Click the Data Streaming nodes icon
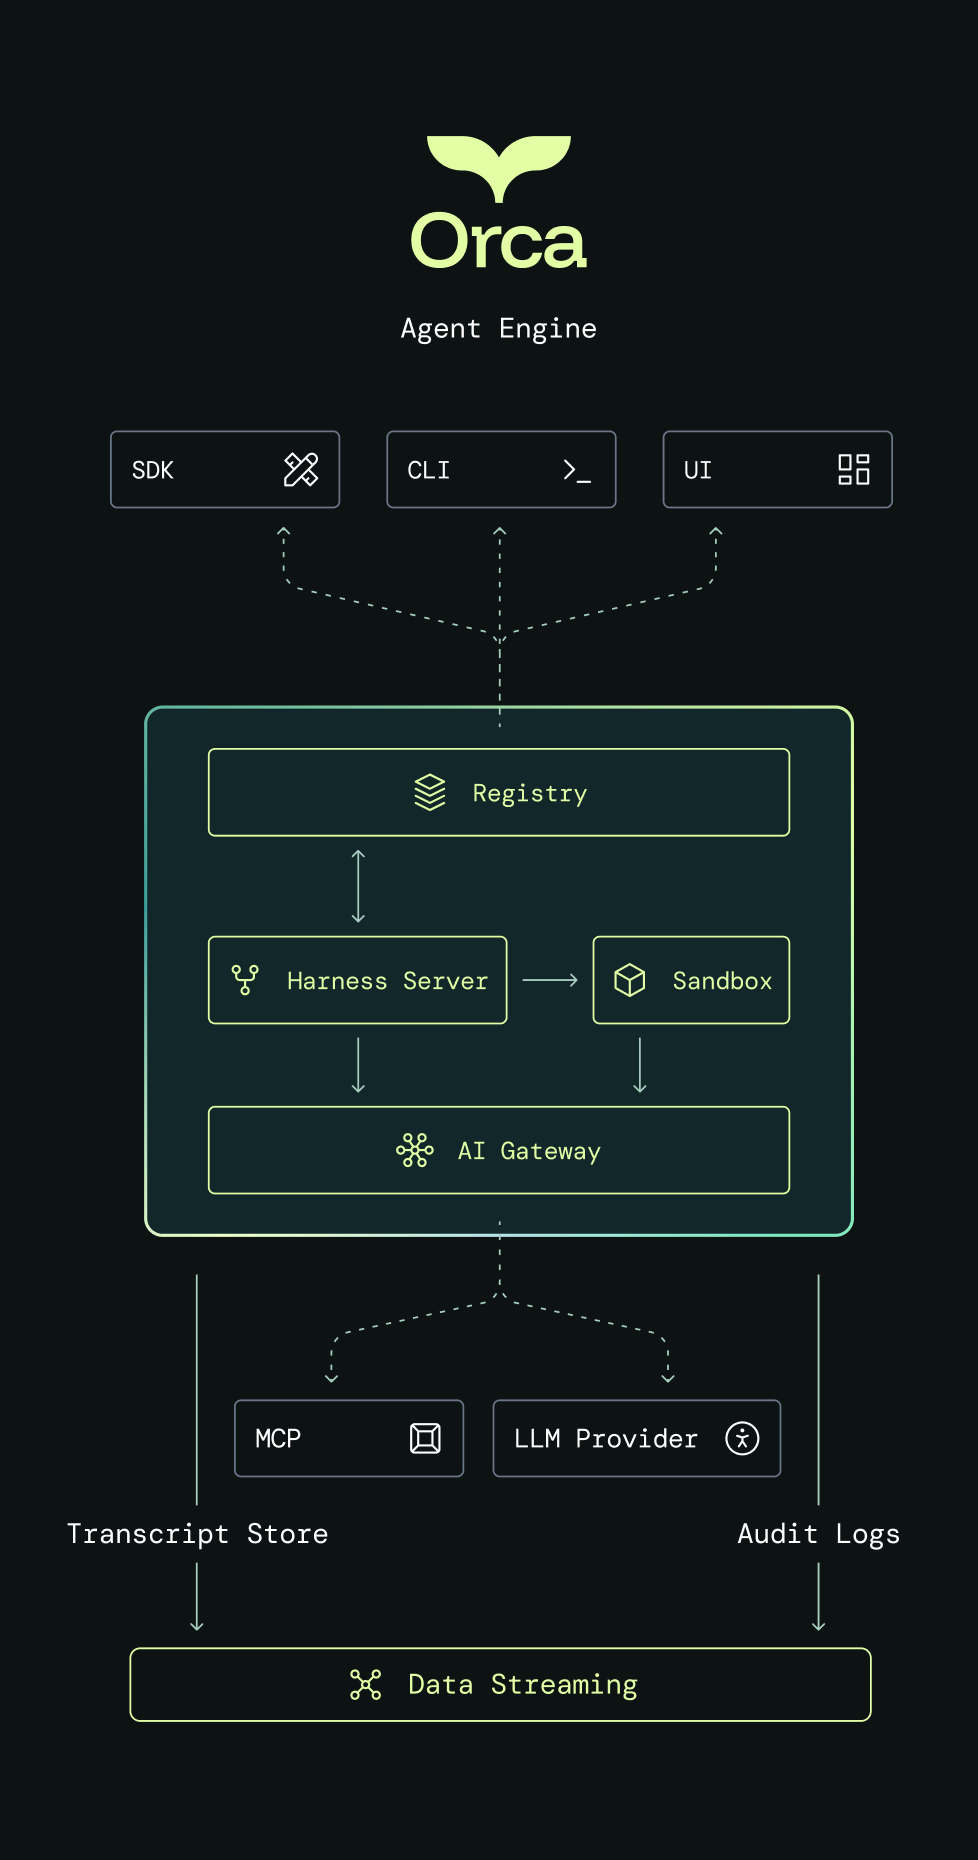This screenshot has height=1860, width=978. [x=366, y=1685]
